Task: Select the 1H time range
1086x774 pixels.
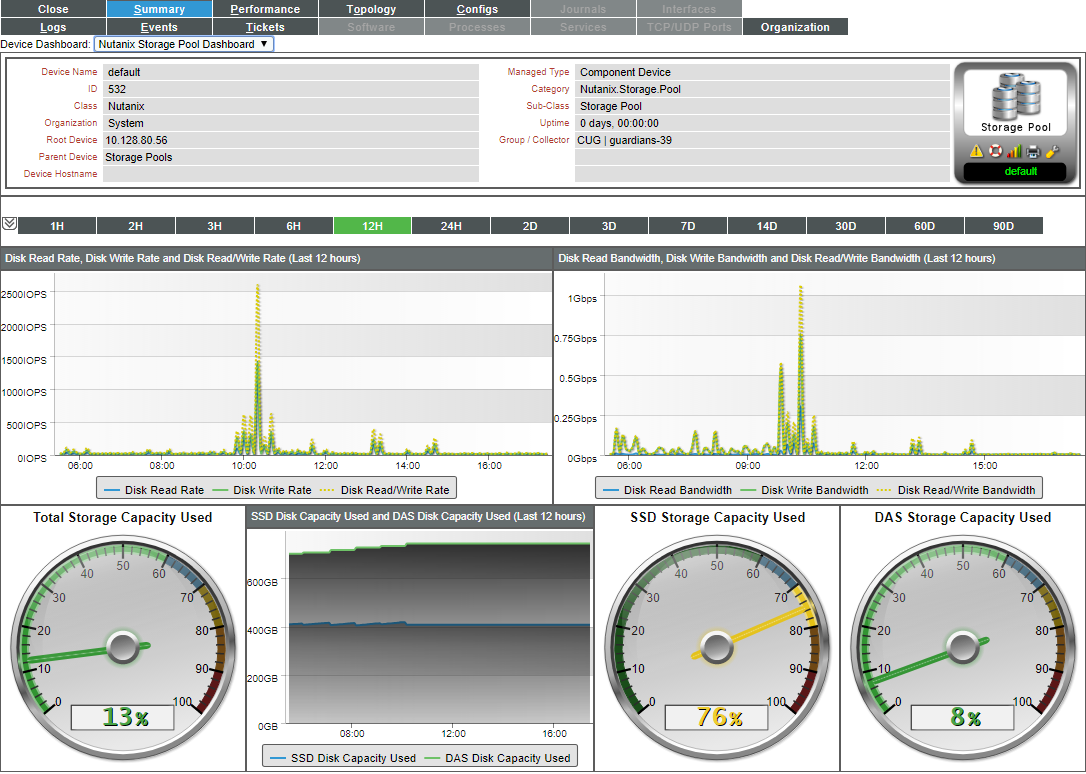Action: point(57,226)
